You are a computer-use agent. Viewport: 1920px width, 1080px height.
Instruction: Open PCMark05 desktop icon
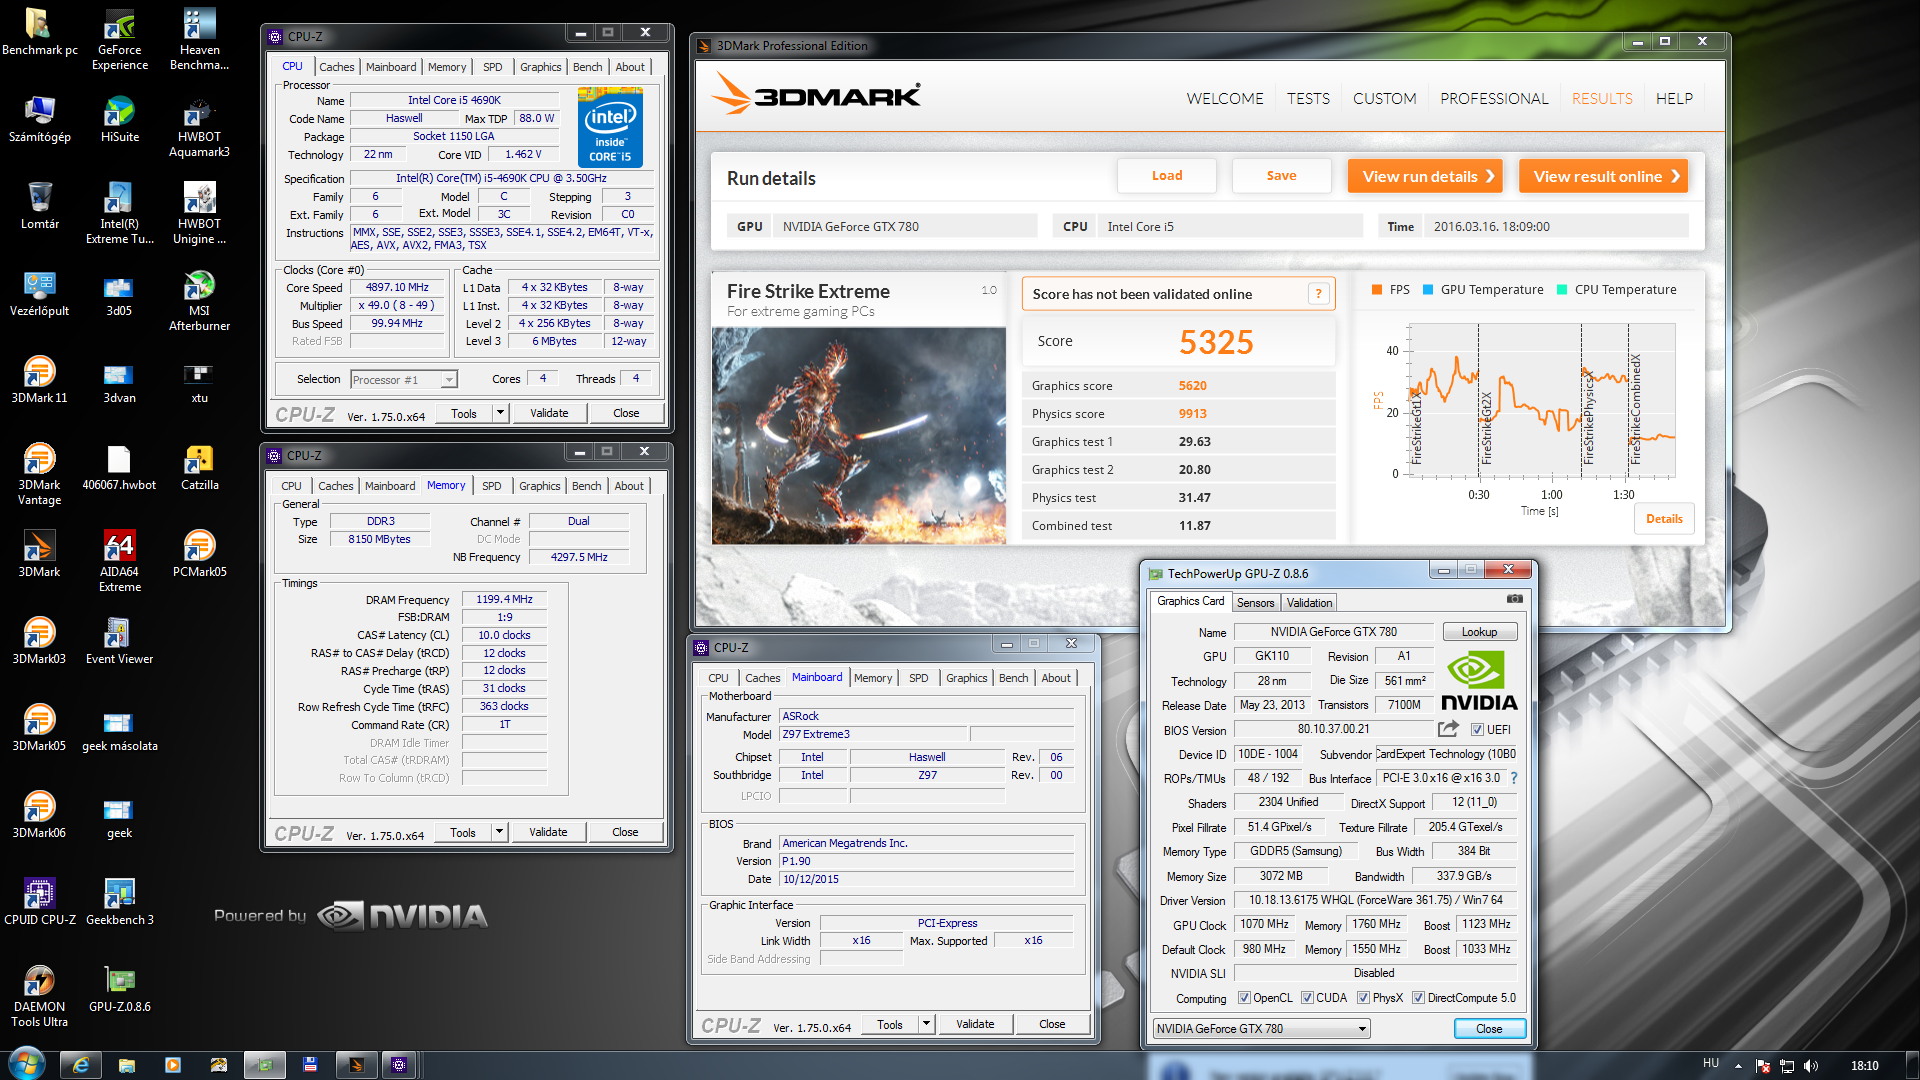200,555
